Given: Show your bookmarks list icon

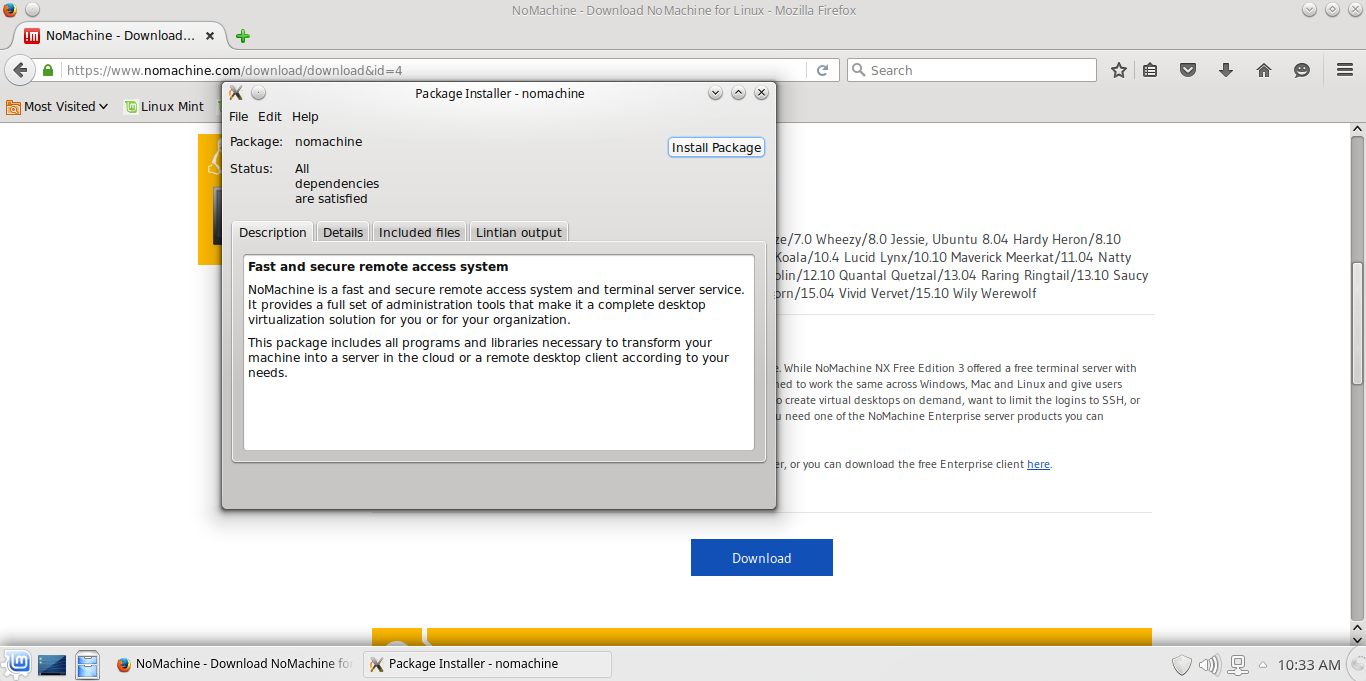Looking at the screenshot, I should [1150, 70].
